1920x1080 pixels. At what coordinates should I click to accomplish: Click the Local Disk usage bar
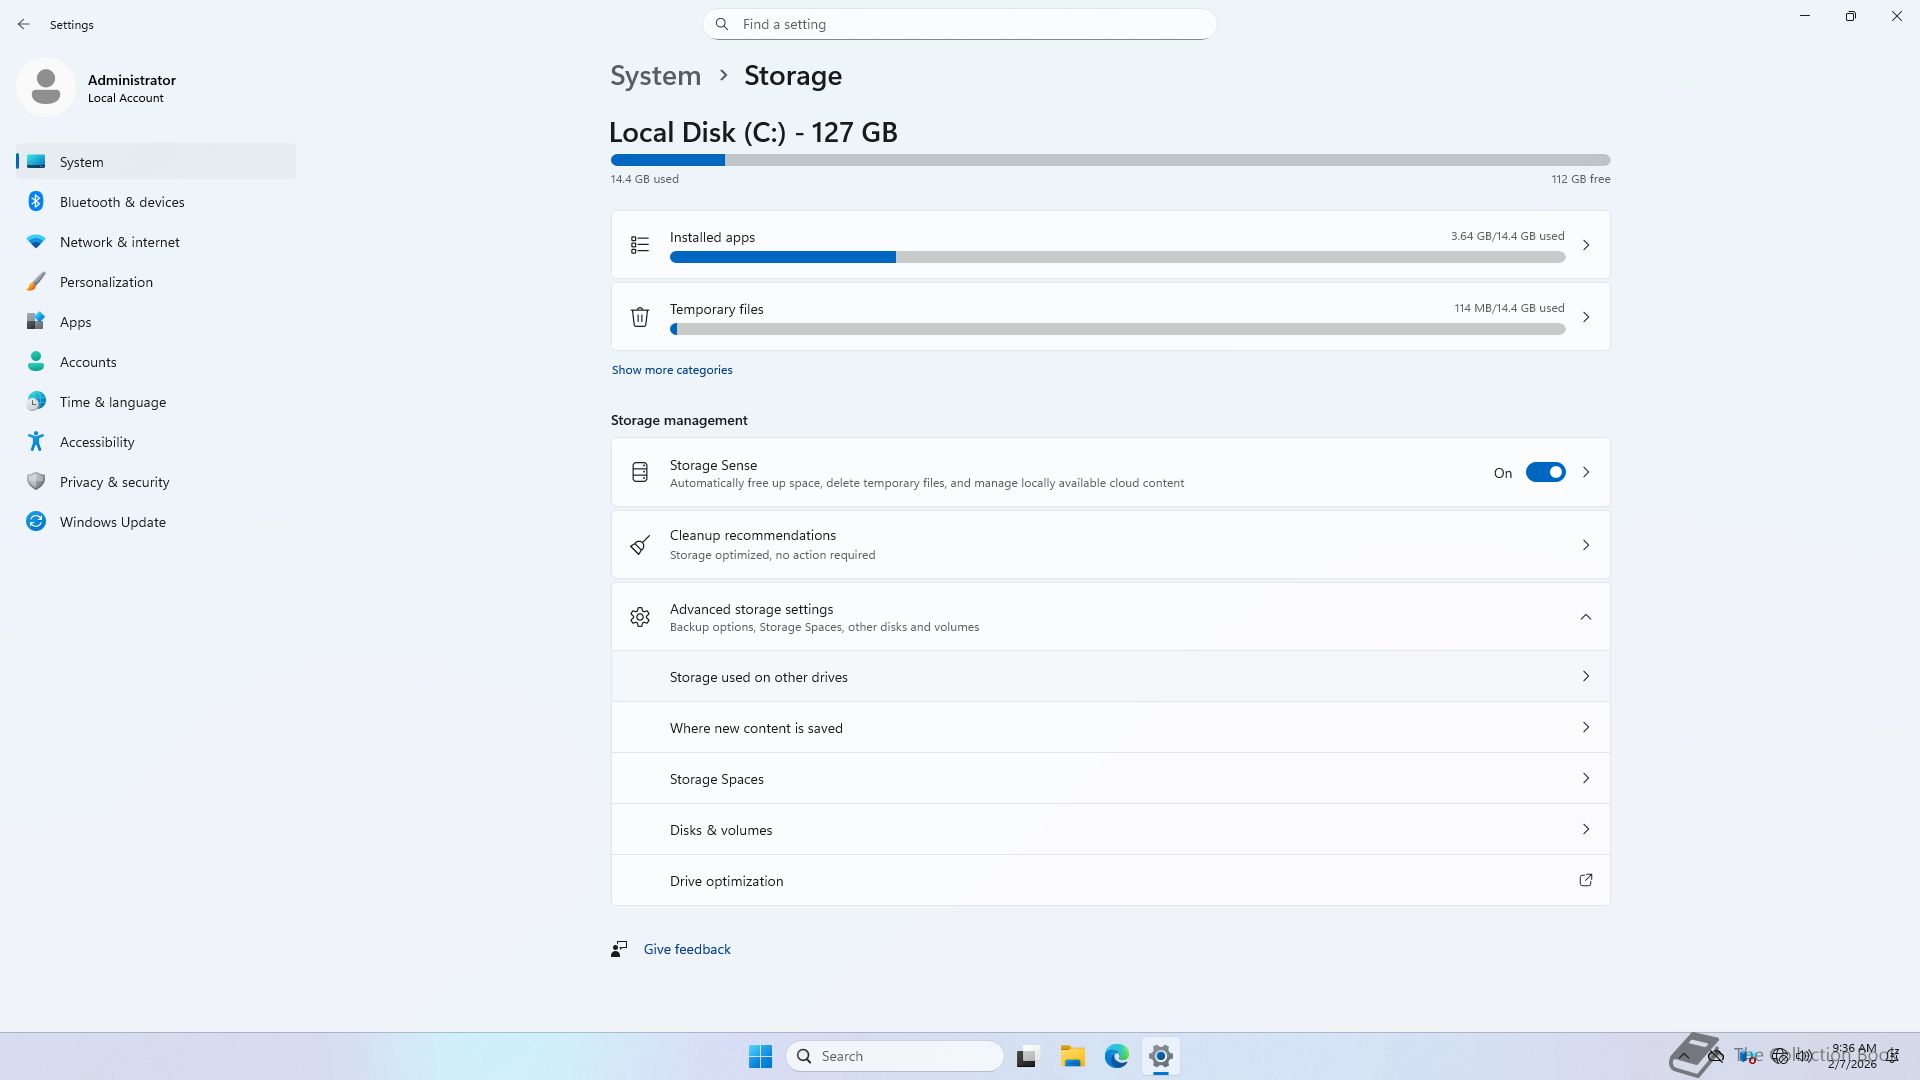point(1110,160)
